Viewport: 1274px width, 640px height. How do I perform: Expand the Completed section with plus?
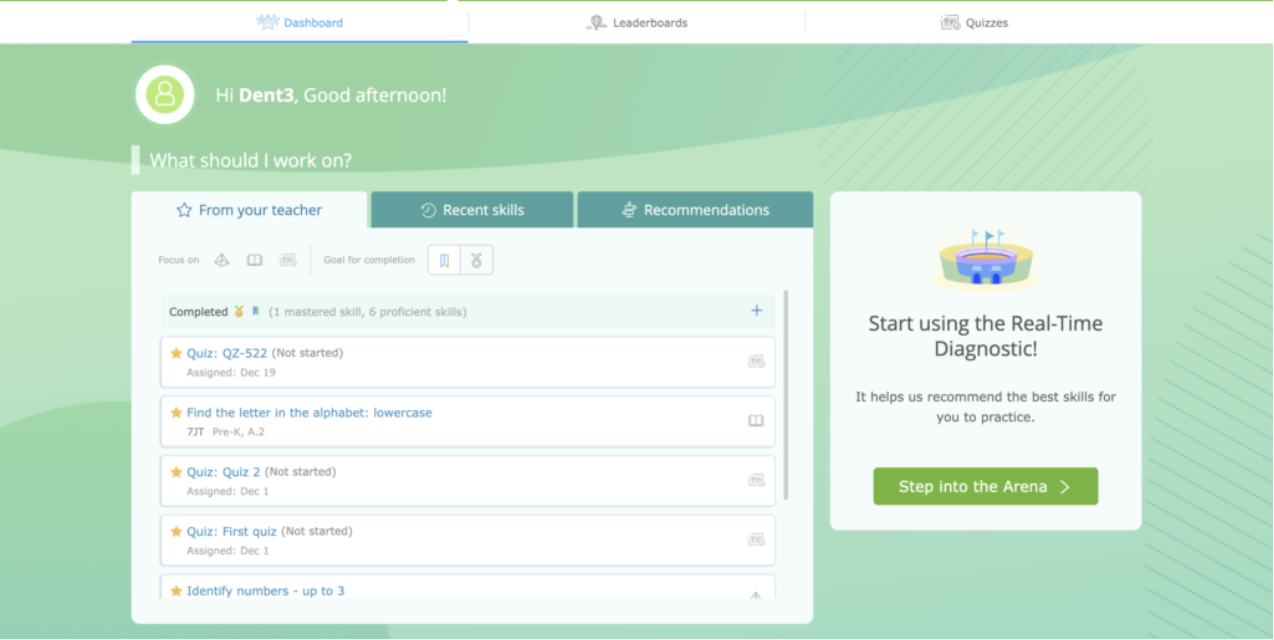tap(756, 311)
